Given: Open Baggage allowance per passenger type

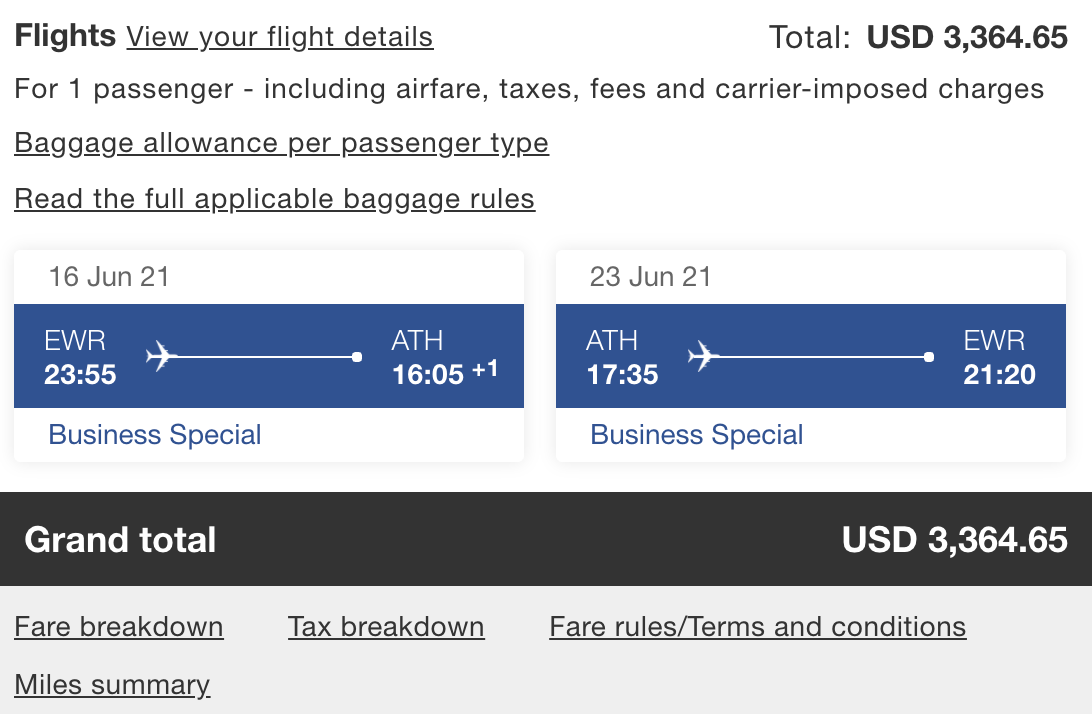Looking at the screenshot, I should tap(281, 143).
